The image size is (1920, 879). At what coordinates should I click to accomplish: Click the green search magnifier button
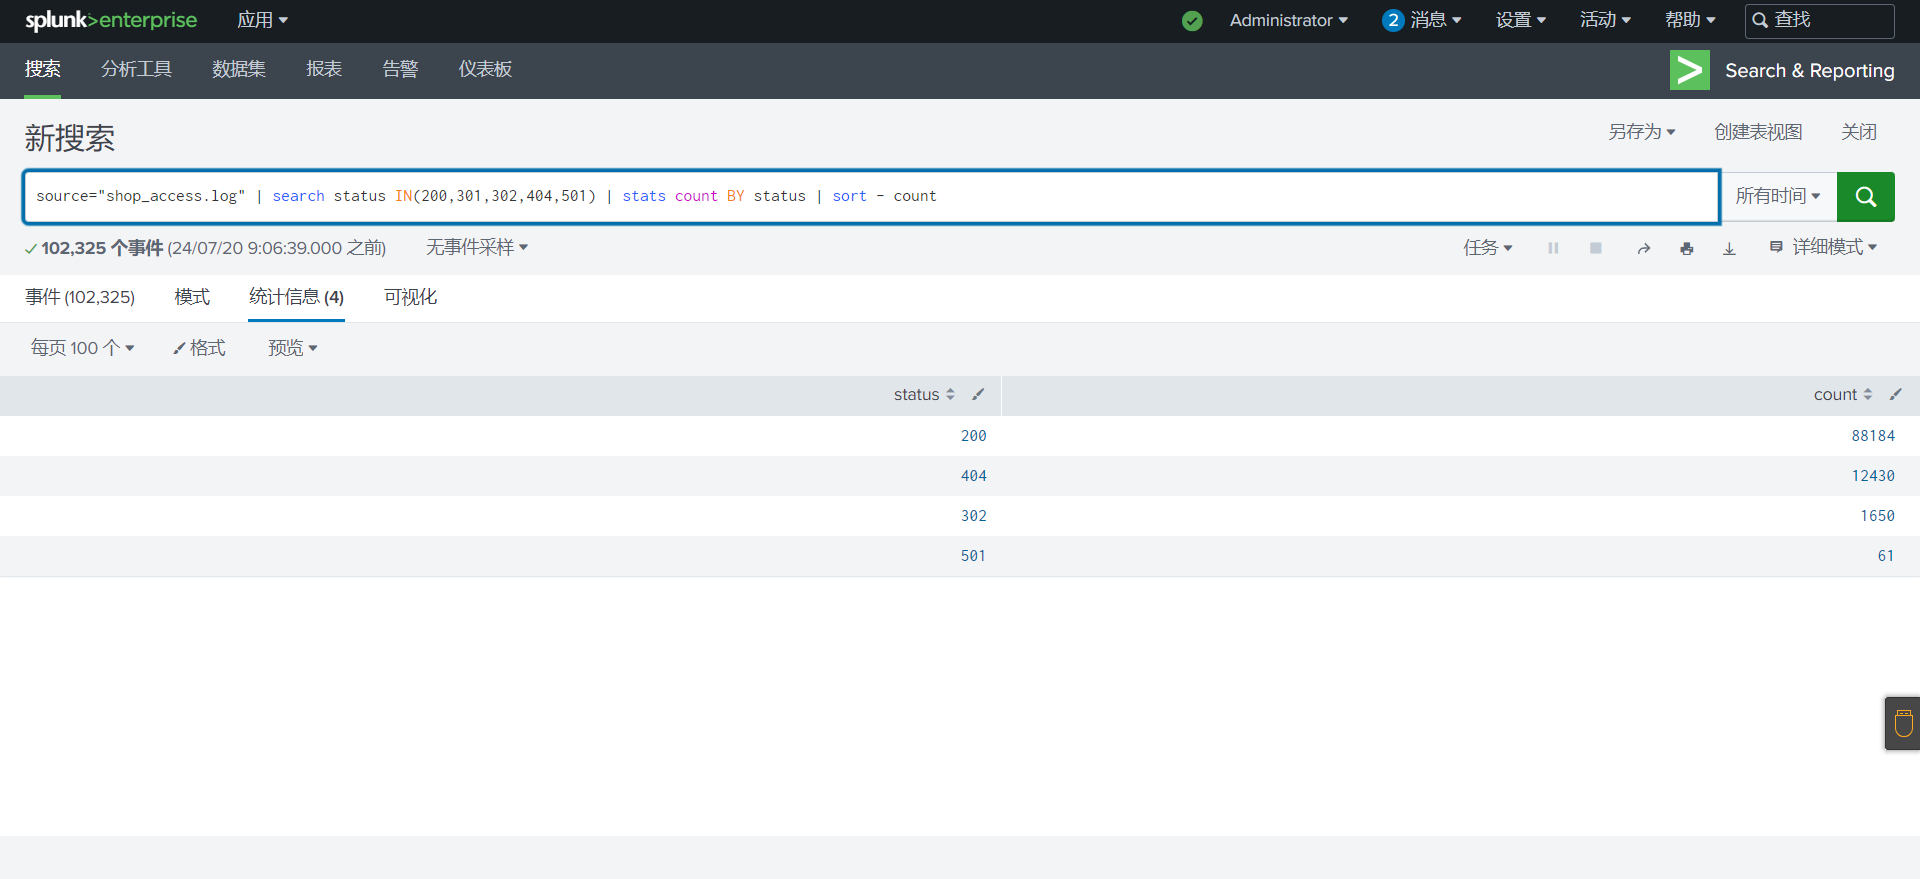[1865, 197]
